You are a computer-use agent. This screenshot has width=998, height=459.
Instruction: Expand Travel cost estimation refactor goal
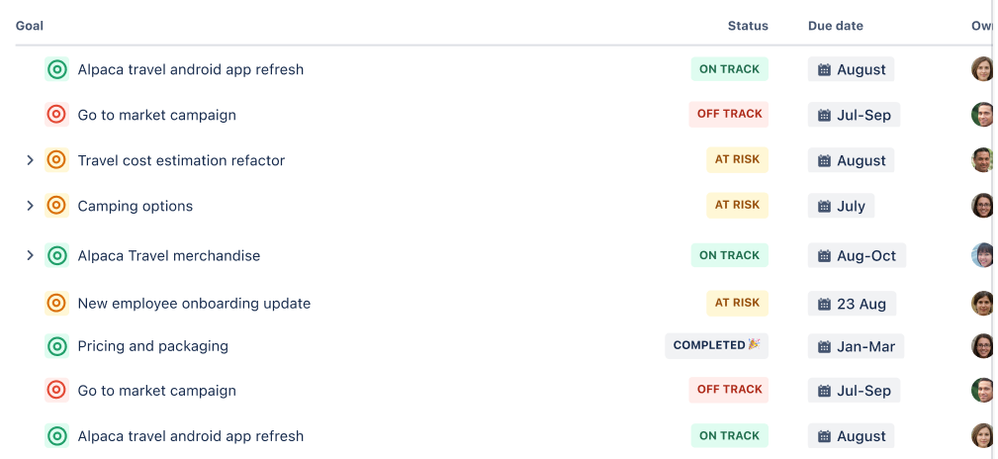[30, 160]
